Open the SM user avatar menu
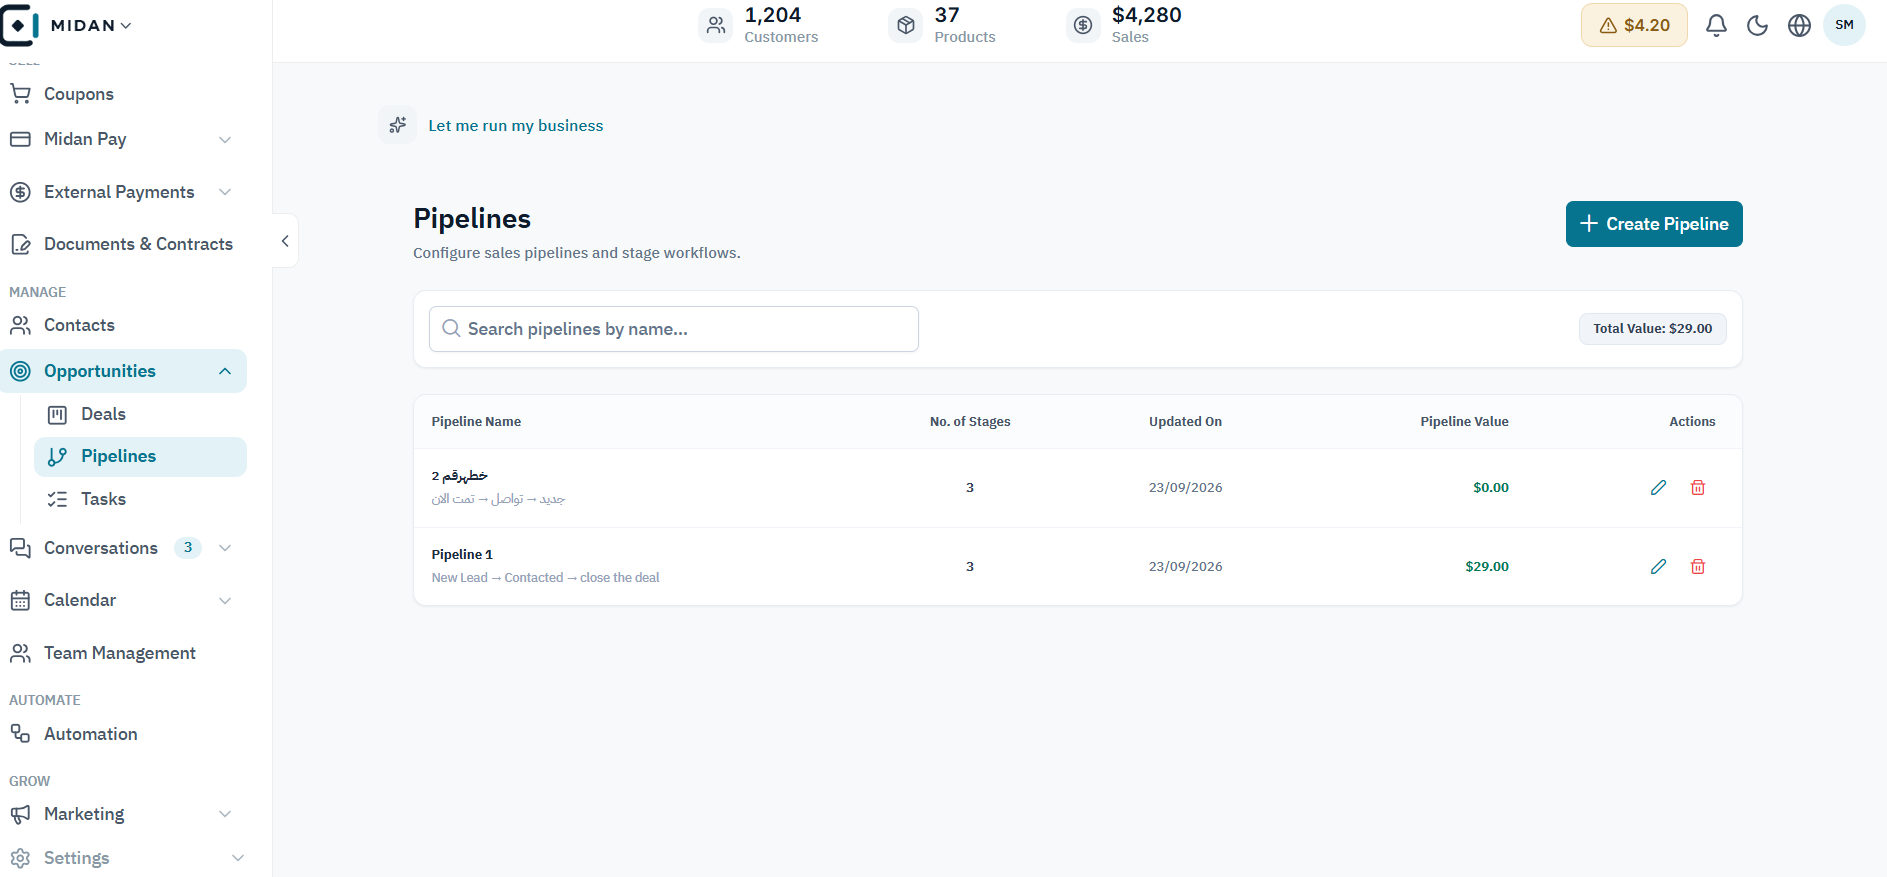 pyautogui.click(x=1844, y=25)
